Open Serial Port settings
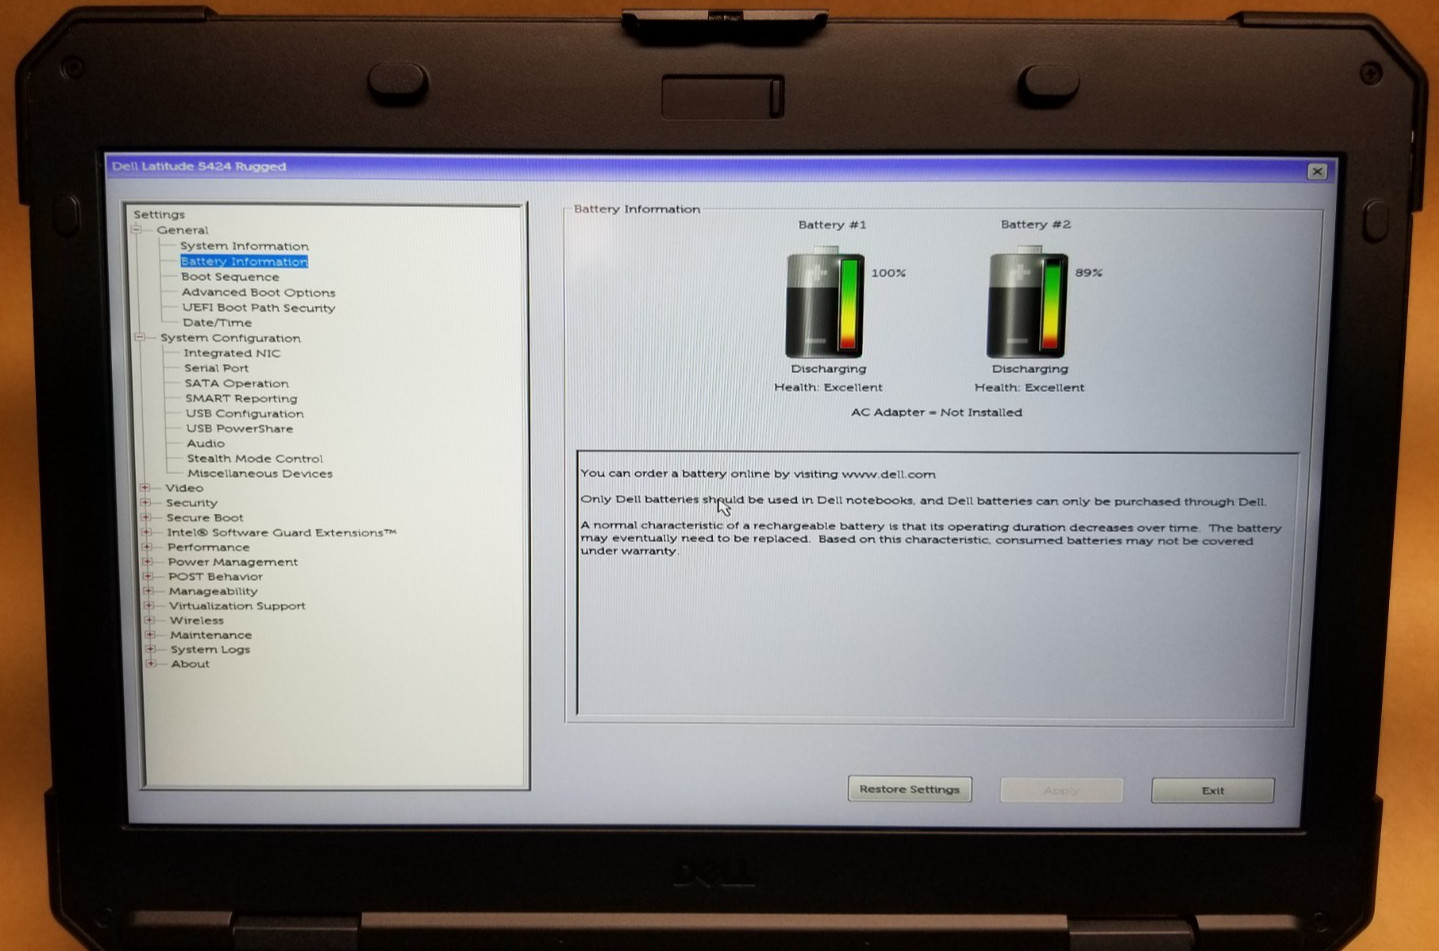Screen dimensions: 1439x951 pos(216,368)
